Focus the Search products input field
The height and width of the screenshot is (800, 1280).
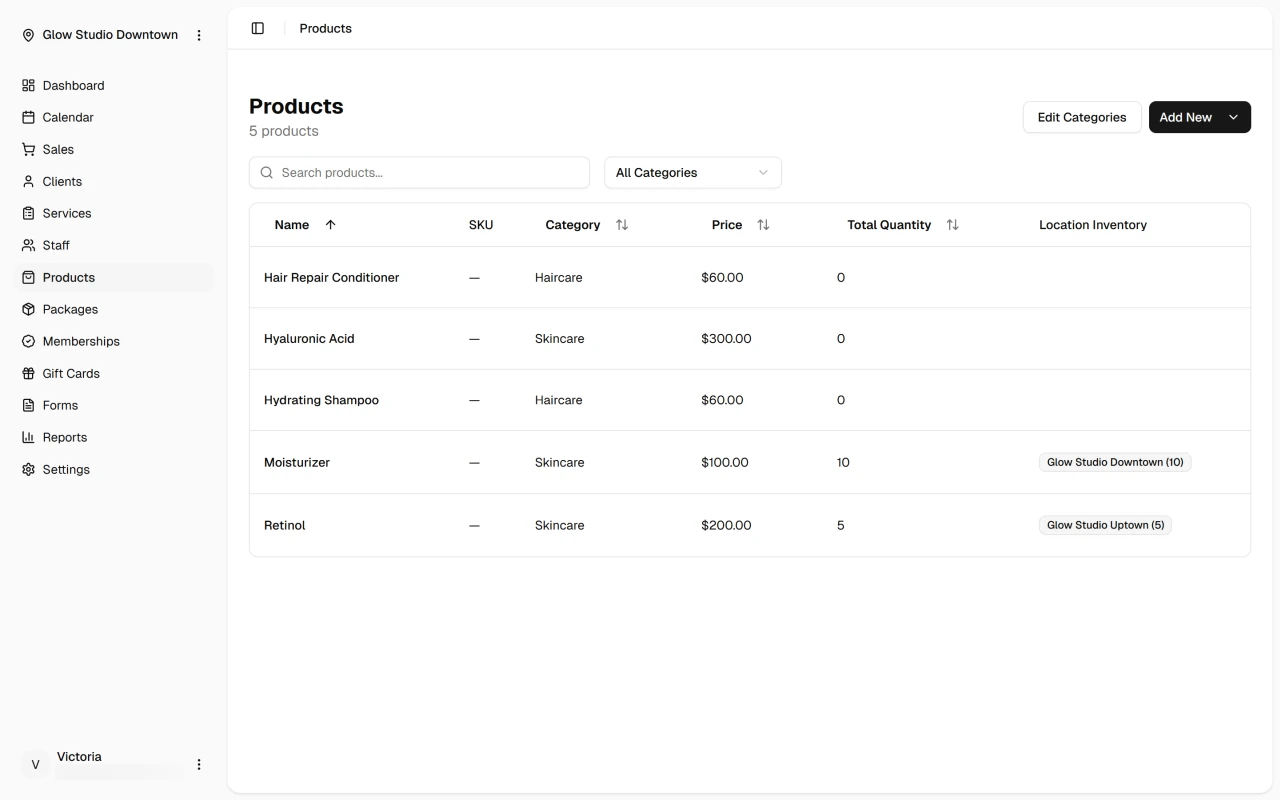click(x=419, y=173)
